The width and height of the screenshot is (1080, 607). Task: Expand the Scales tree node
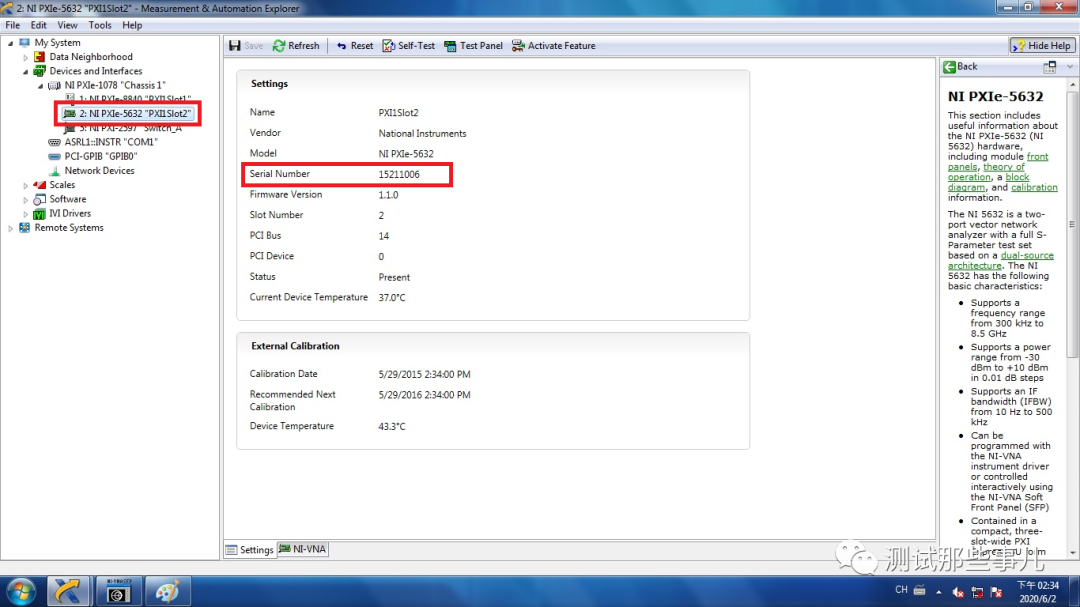[25, 185]
